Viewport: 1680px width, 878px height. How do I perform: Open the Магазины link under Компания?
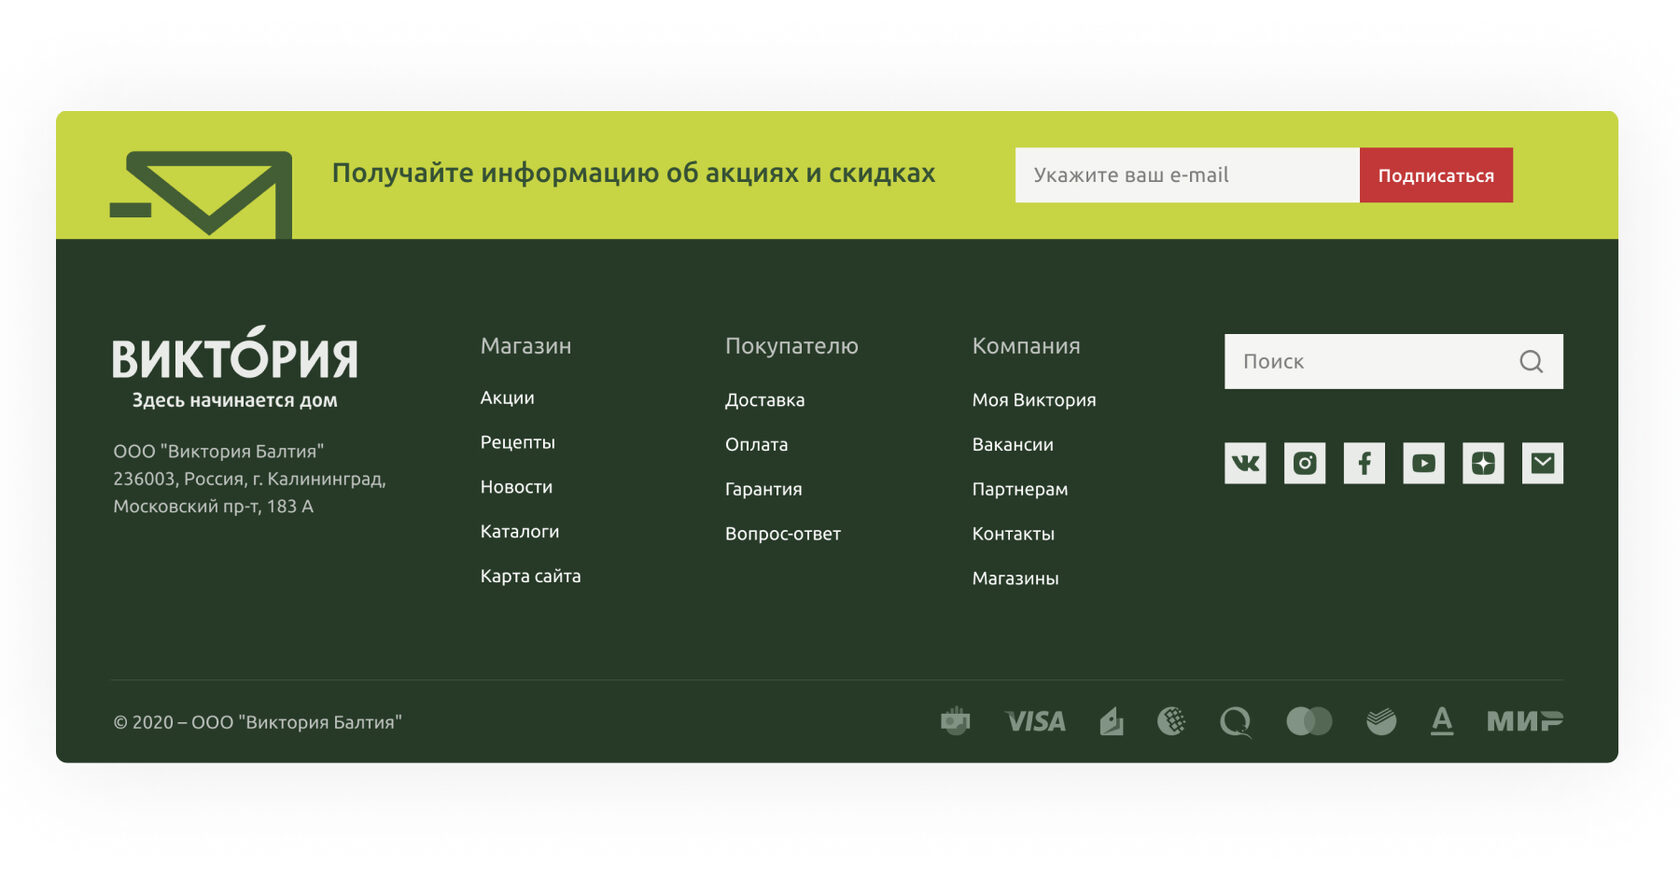click(x=1015, y=578)
